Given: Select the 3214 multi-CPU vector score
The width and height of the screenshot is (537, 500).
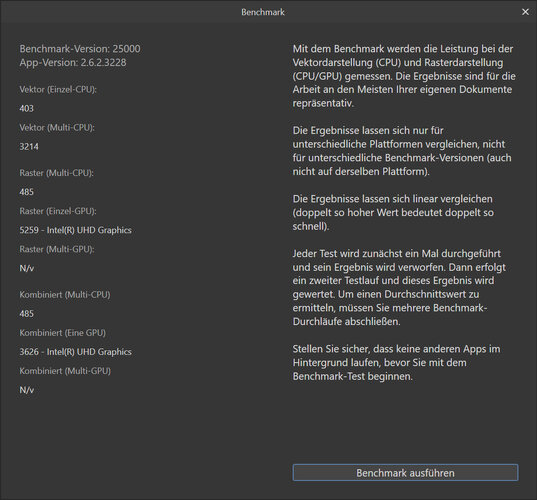Looking at the screenshot, I should (29, 147).
